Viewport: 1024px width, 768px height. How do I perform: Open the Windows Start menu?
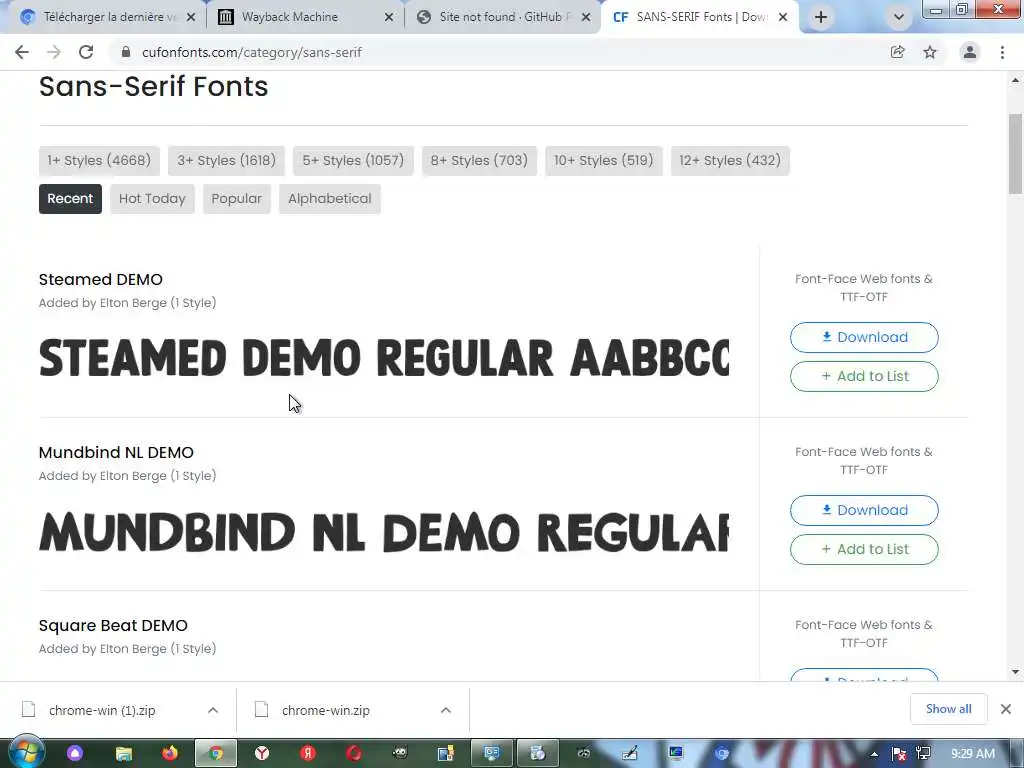click(x=25, y=753)
